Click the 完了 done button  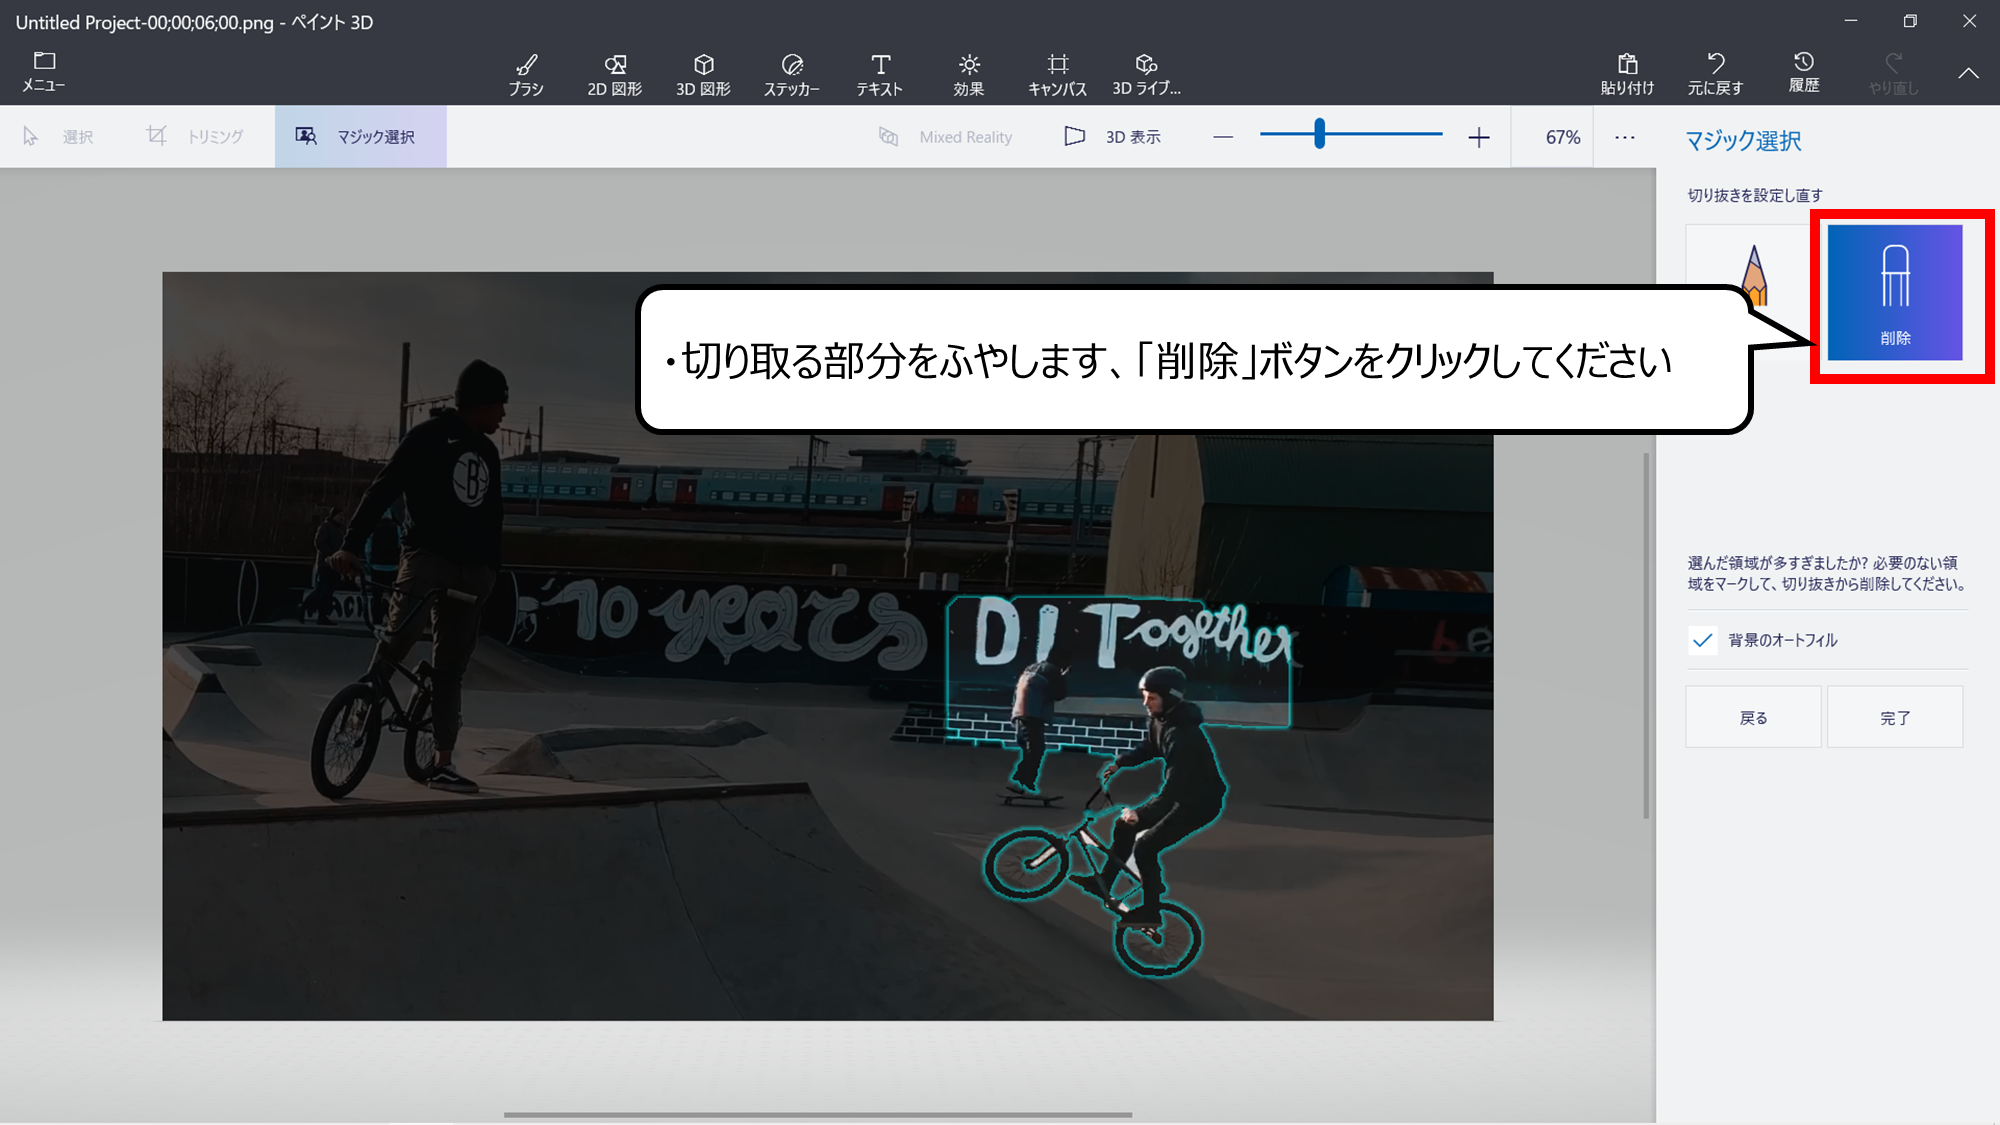click(1895, 717)
